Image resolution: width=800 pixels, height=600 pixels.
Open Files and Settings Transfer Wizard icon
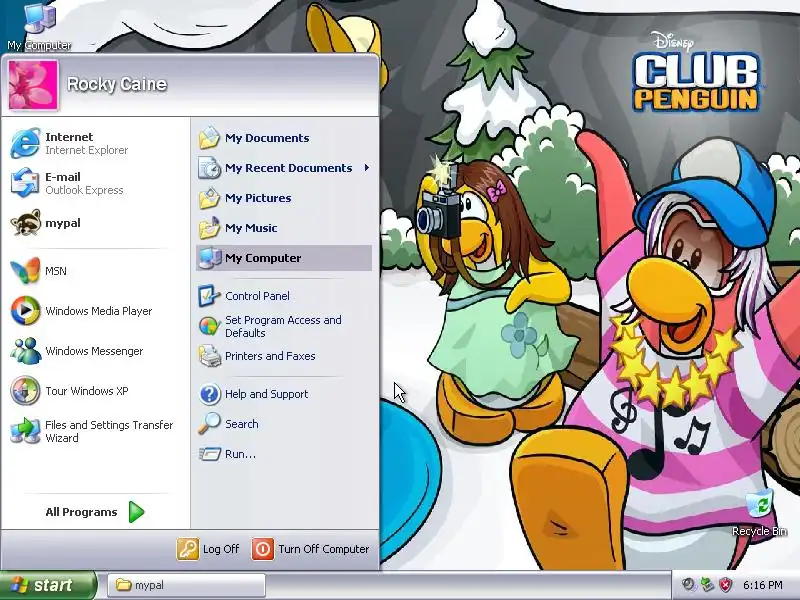pos(24,431)
